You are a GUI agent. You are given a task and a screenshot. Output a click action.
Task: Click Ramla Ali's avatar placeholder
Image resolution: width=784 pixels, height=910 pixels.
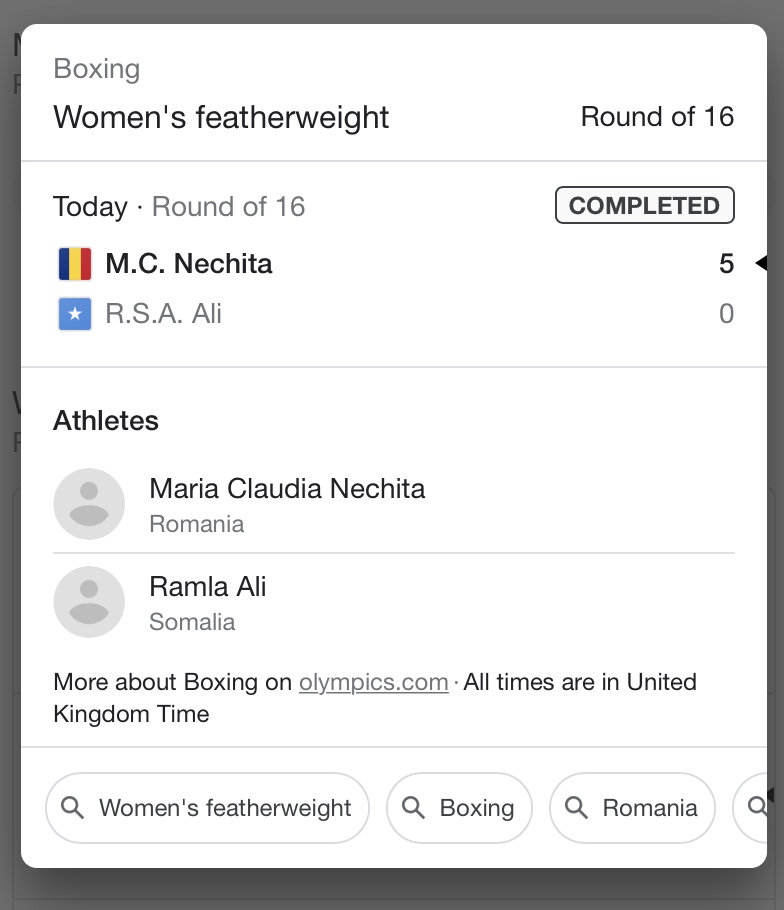pos(89,602)
